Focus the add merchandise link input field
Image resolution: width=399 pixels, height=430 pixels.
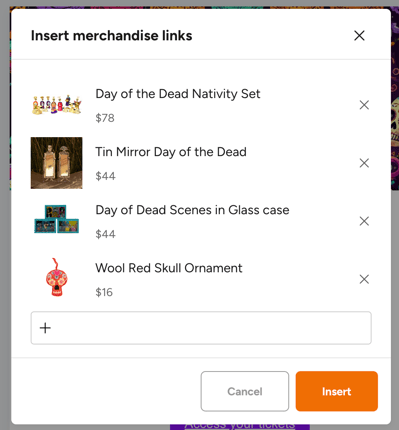click(201, 328)
